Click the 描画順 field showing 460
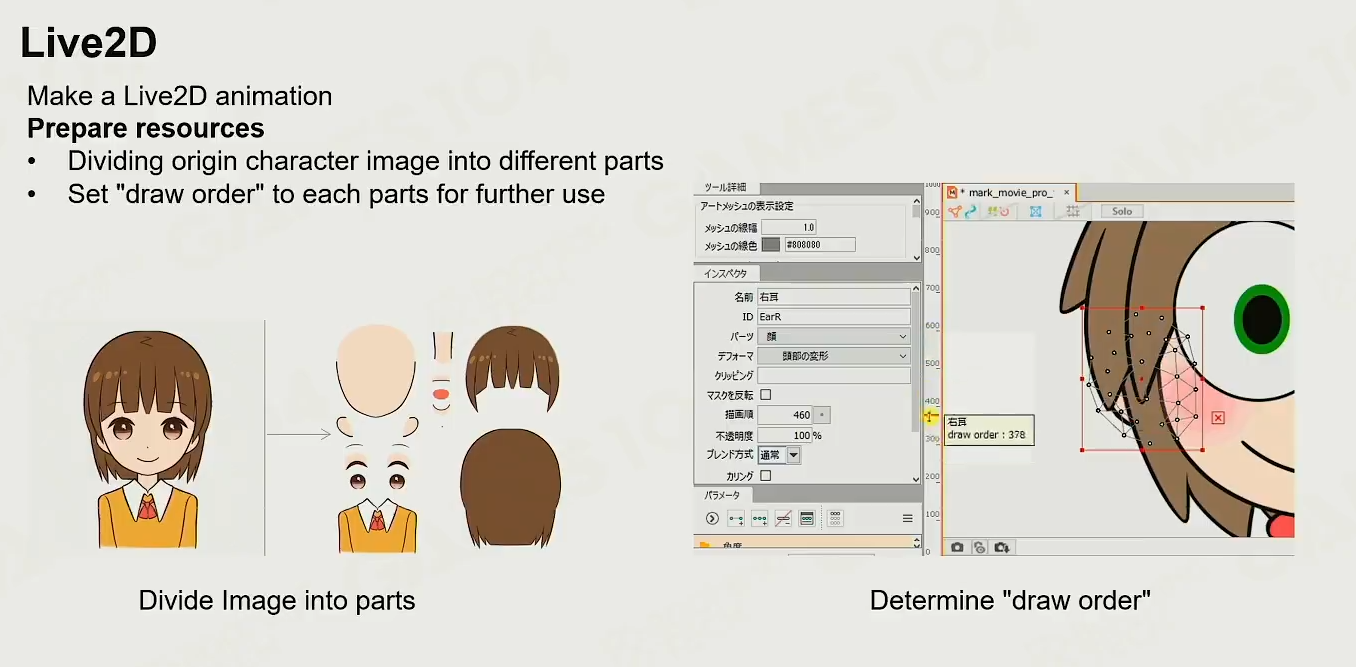Viewport: 1356px width, 667px height. [785, 414]
